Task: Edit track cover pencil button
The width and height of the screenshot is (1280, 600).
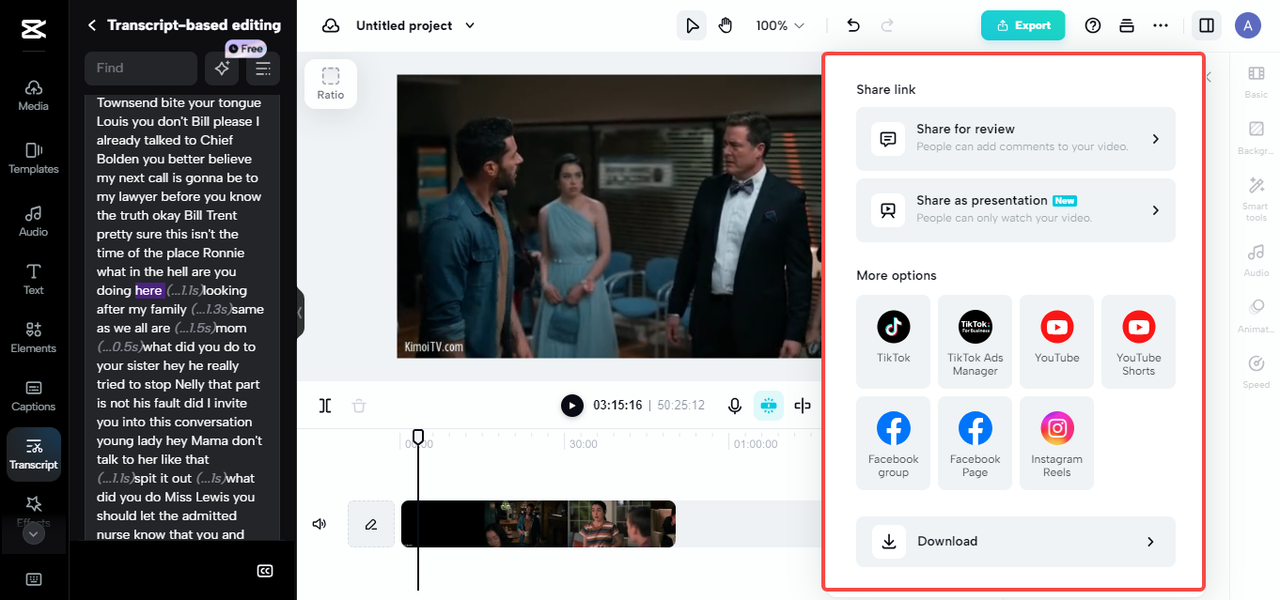Action: 371,524
